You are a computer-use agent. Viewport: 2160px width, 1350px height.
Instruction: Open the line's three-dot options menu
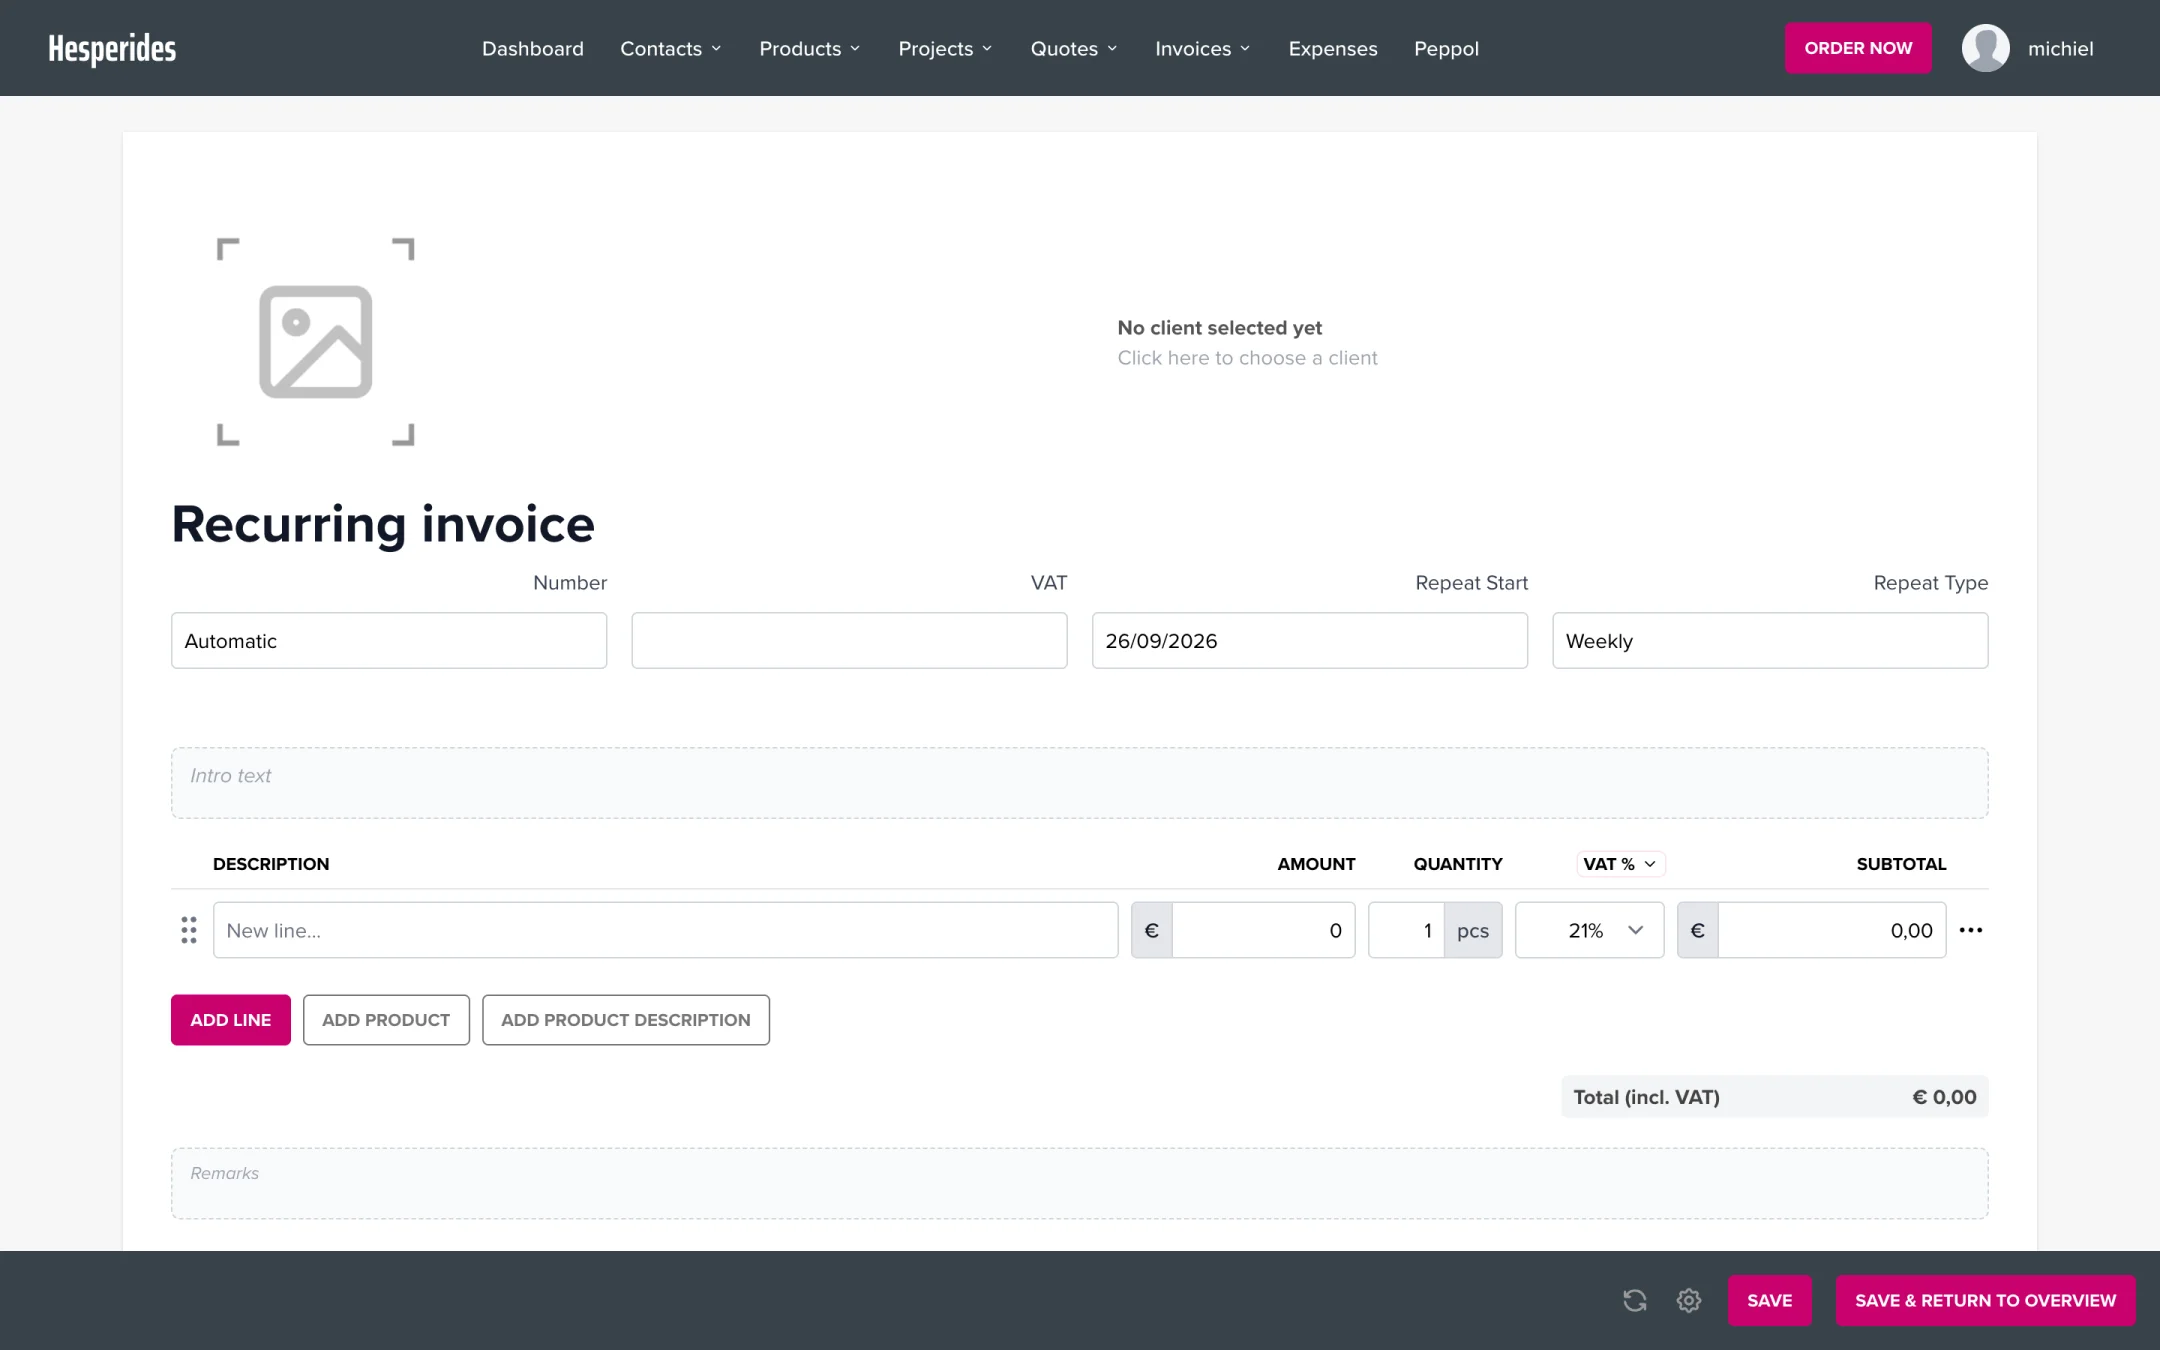tap(1971, 930)
